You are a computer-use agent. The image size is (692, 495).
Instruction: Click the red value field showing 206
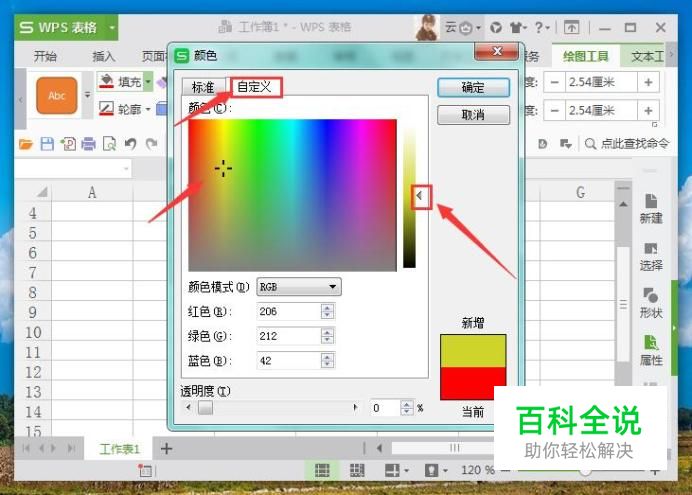[288, 311]
